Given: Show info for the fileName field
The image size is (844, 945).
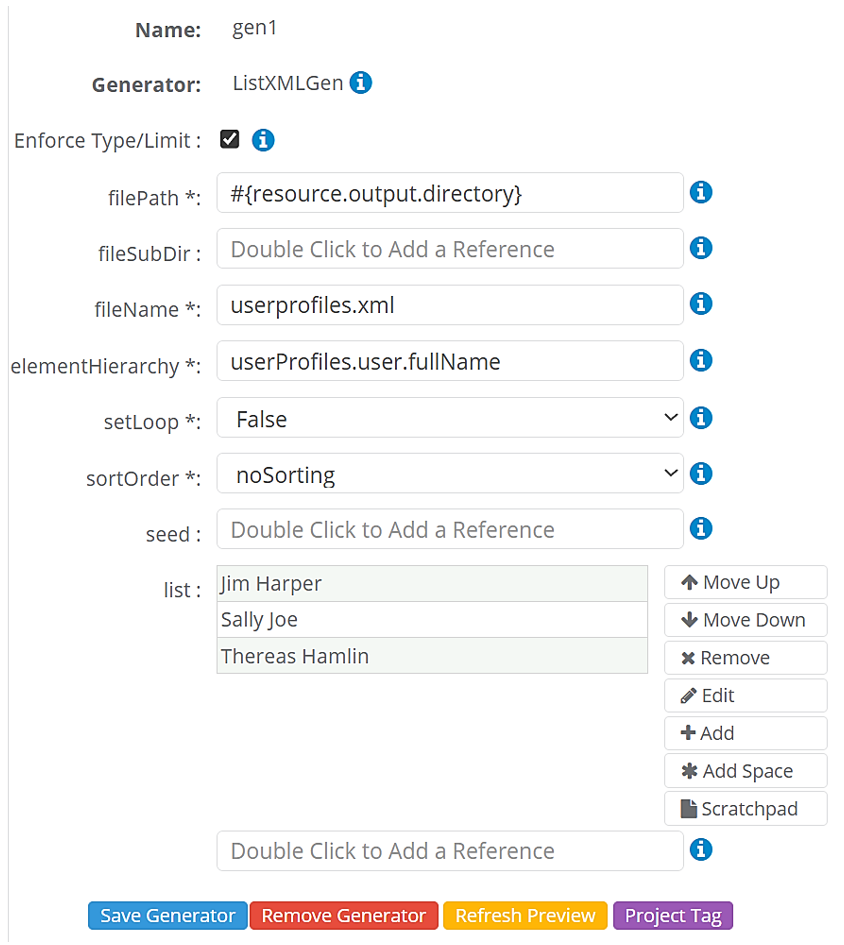Looking at the screenshot, I should 701,303.
